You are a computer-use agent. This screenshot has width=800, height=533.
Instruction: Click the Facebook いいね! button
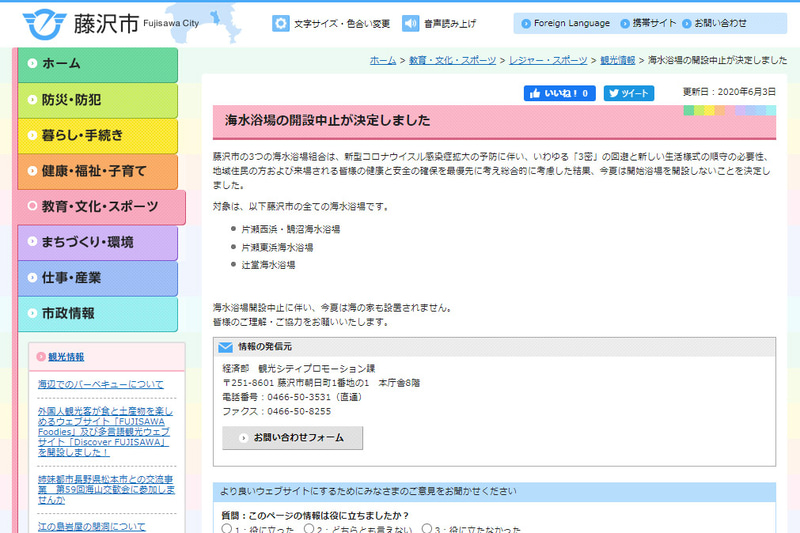(x=559, y=93)
